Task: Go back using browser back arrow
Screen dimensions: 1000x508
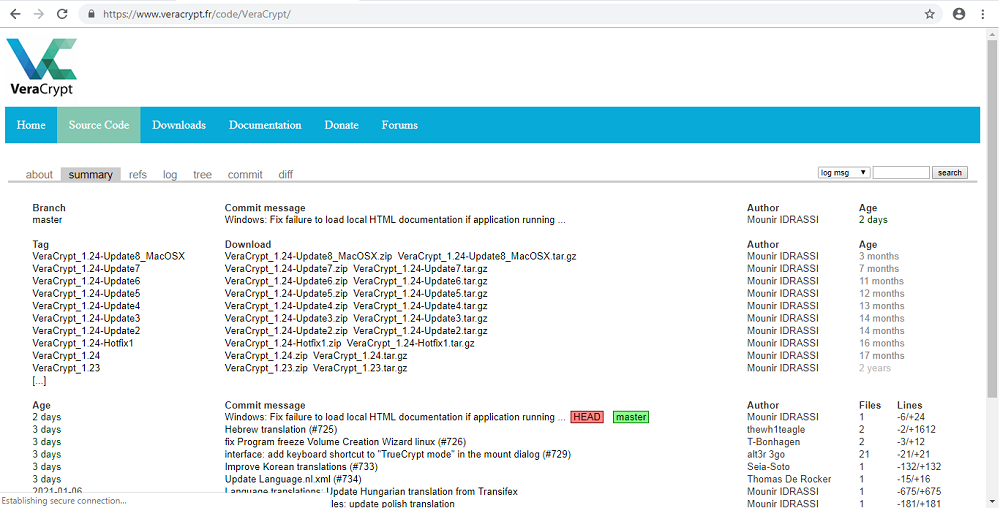Action: tap(15, 14)
